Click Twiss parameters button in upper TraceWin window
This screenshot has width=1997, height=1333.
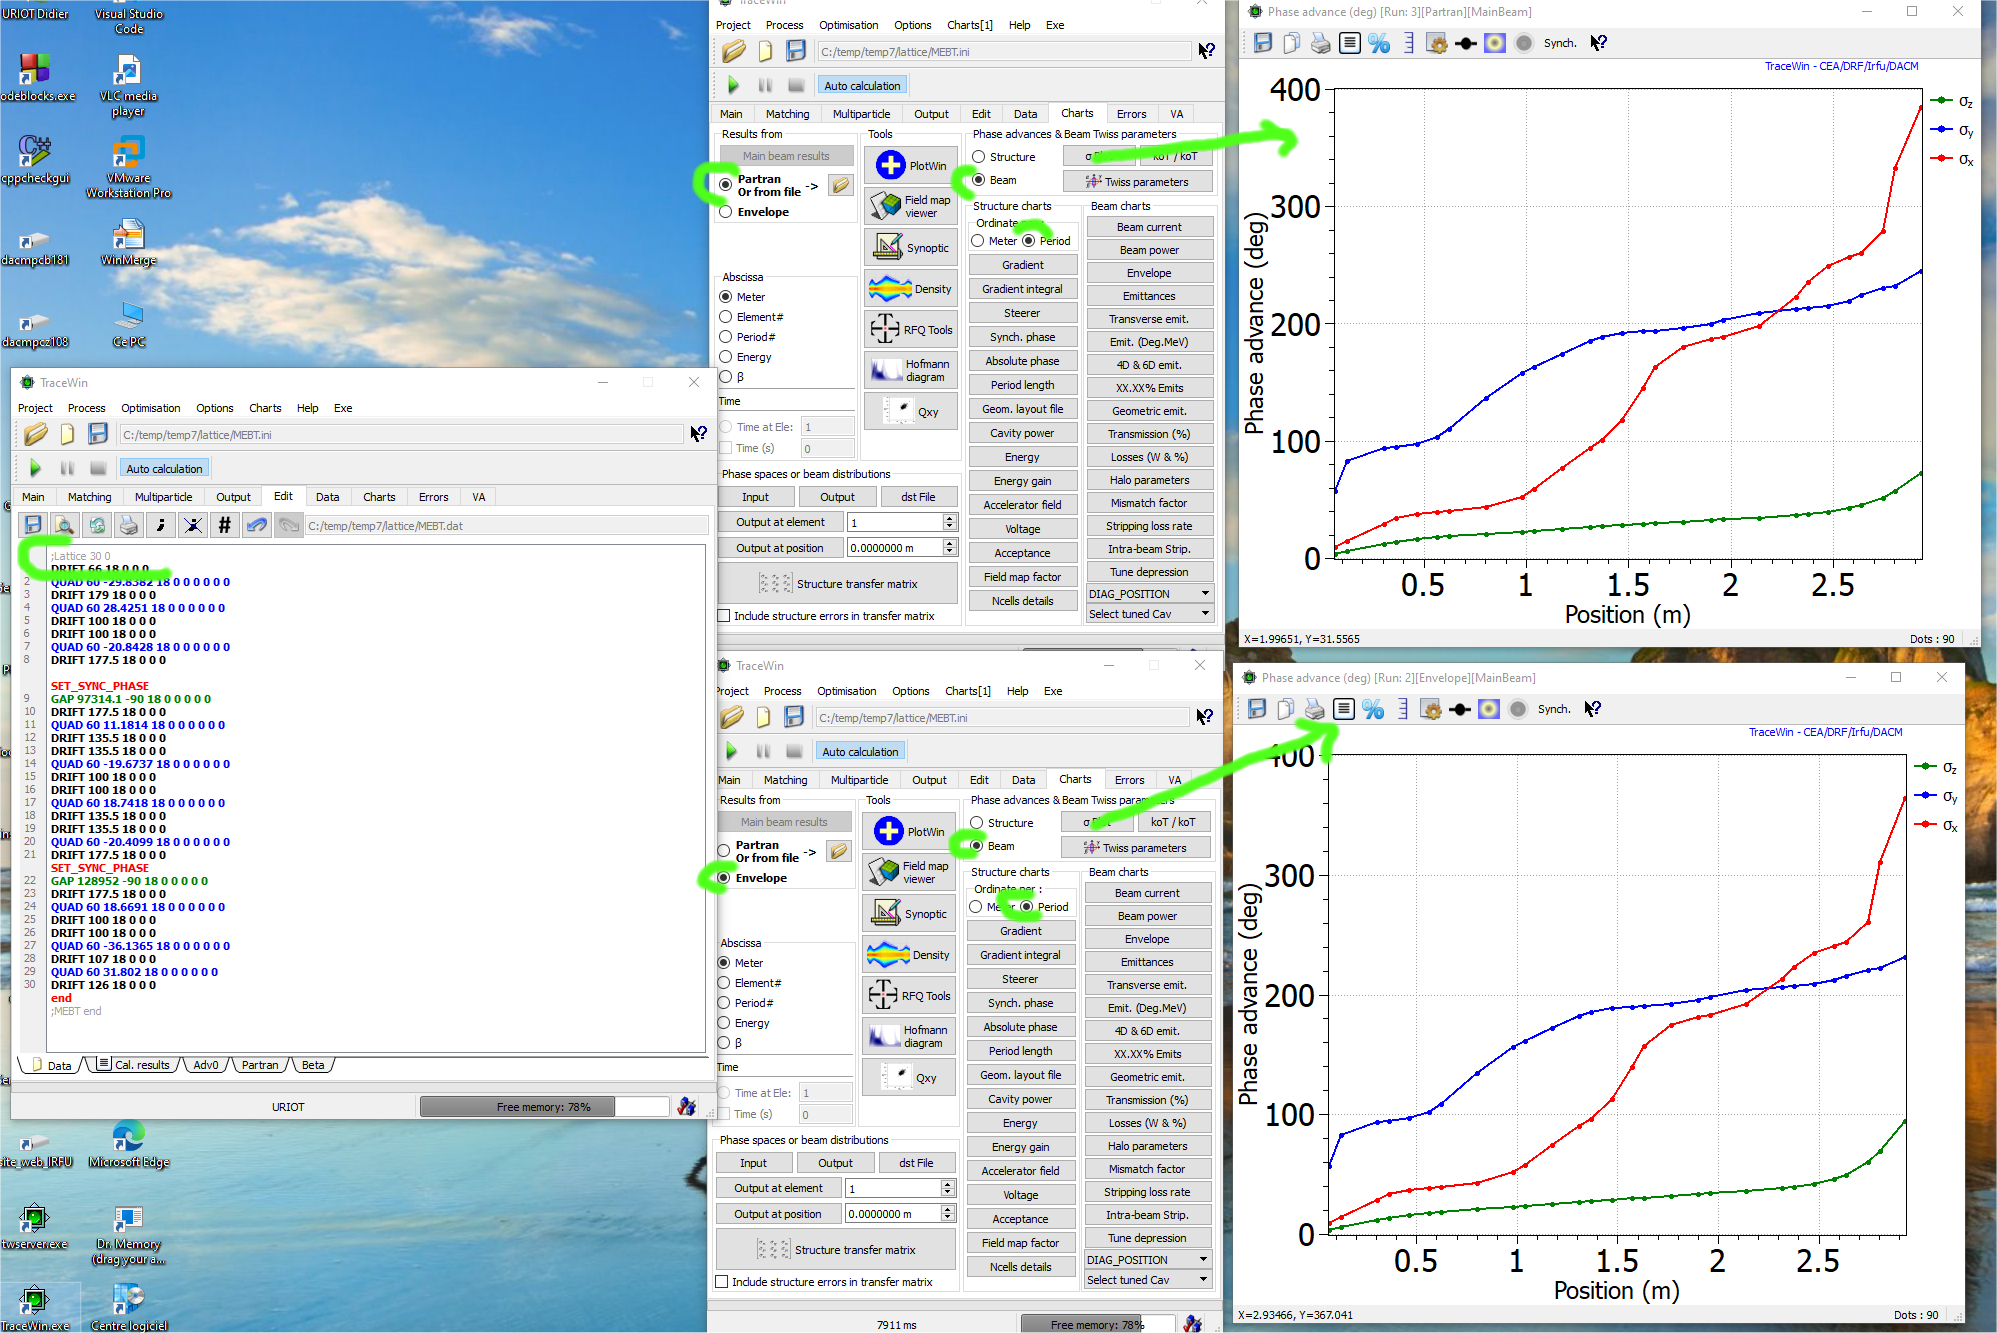click(x=1138, y=182)
